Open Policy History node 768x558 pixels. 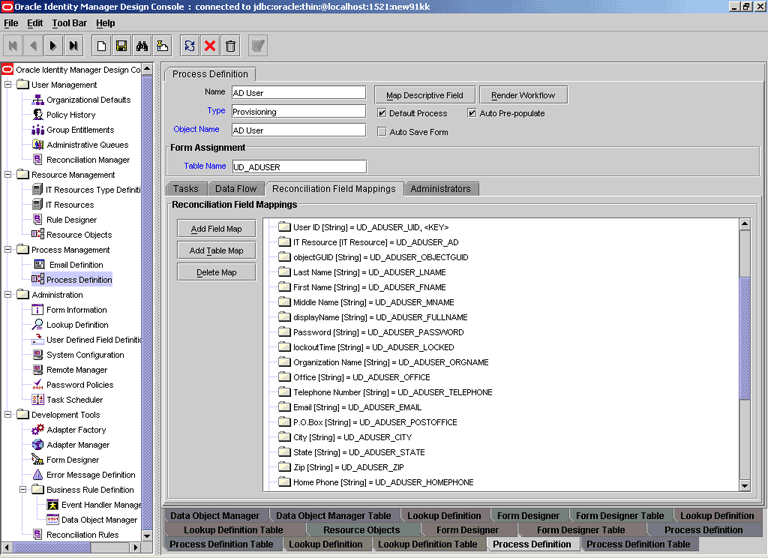tap(71, 115)
